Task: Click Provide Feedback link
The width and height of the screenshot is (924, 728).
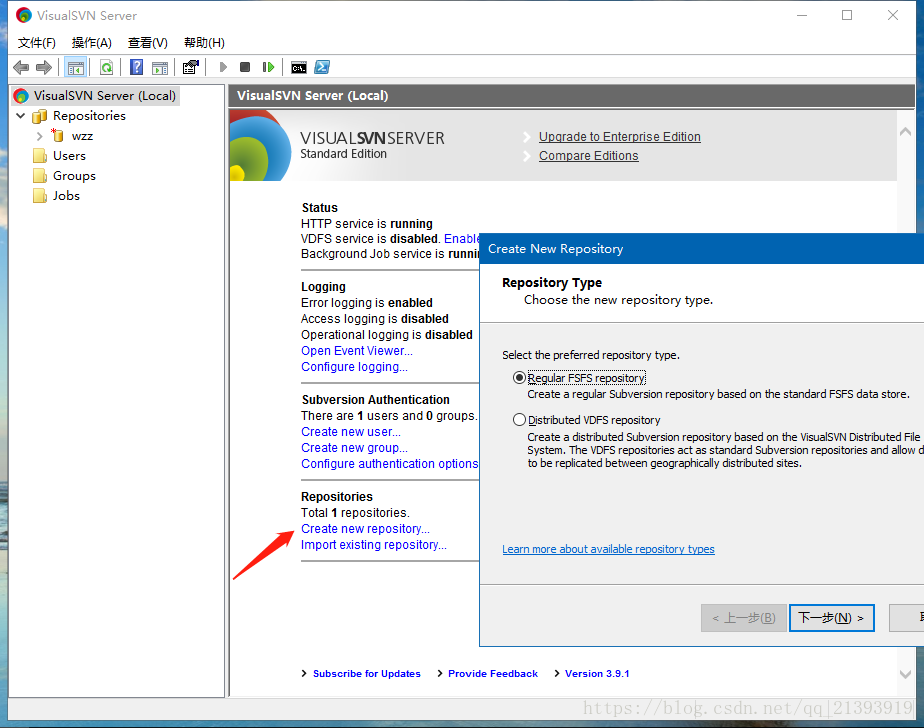Action: [x=493, y=673]
